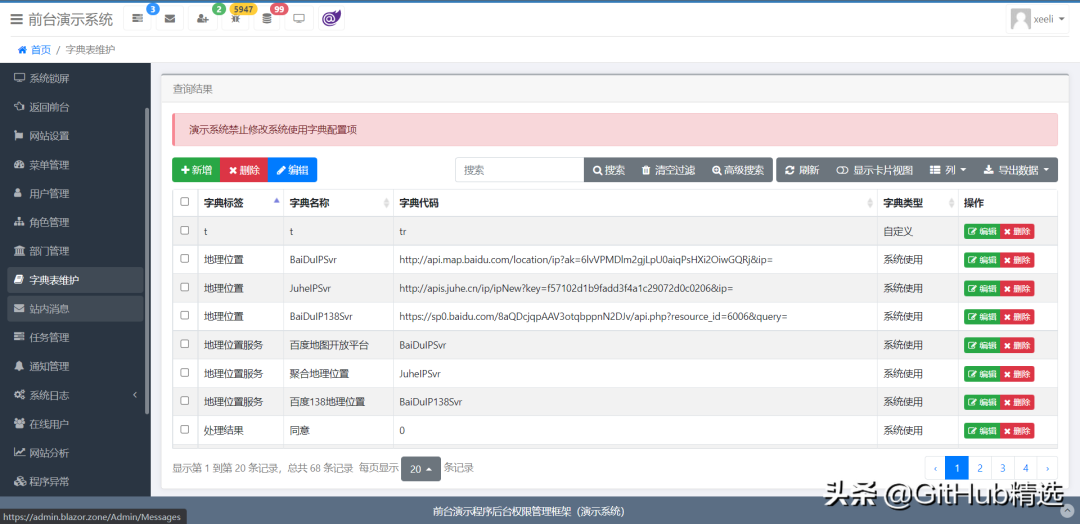Viewport: 1080px width, 524px height.
Task: Open 任务管理 in the sidebar
Action: pos(75,337)
